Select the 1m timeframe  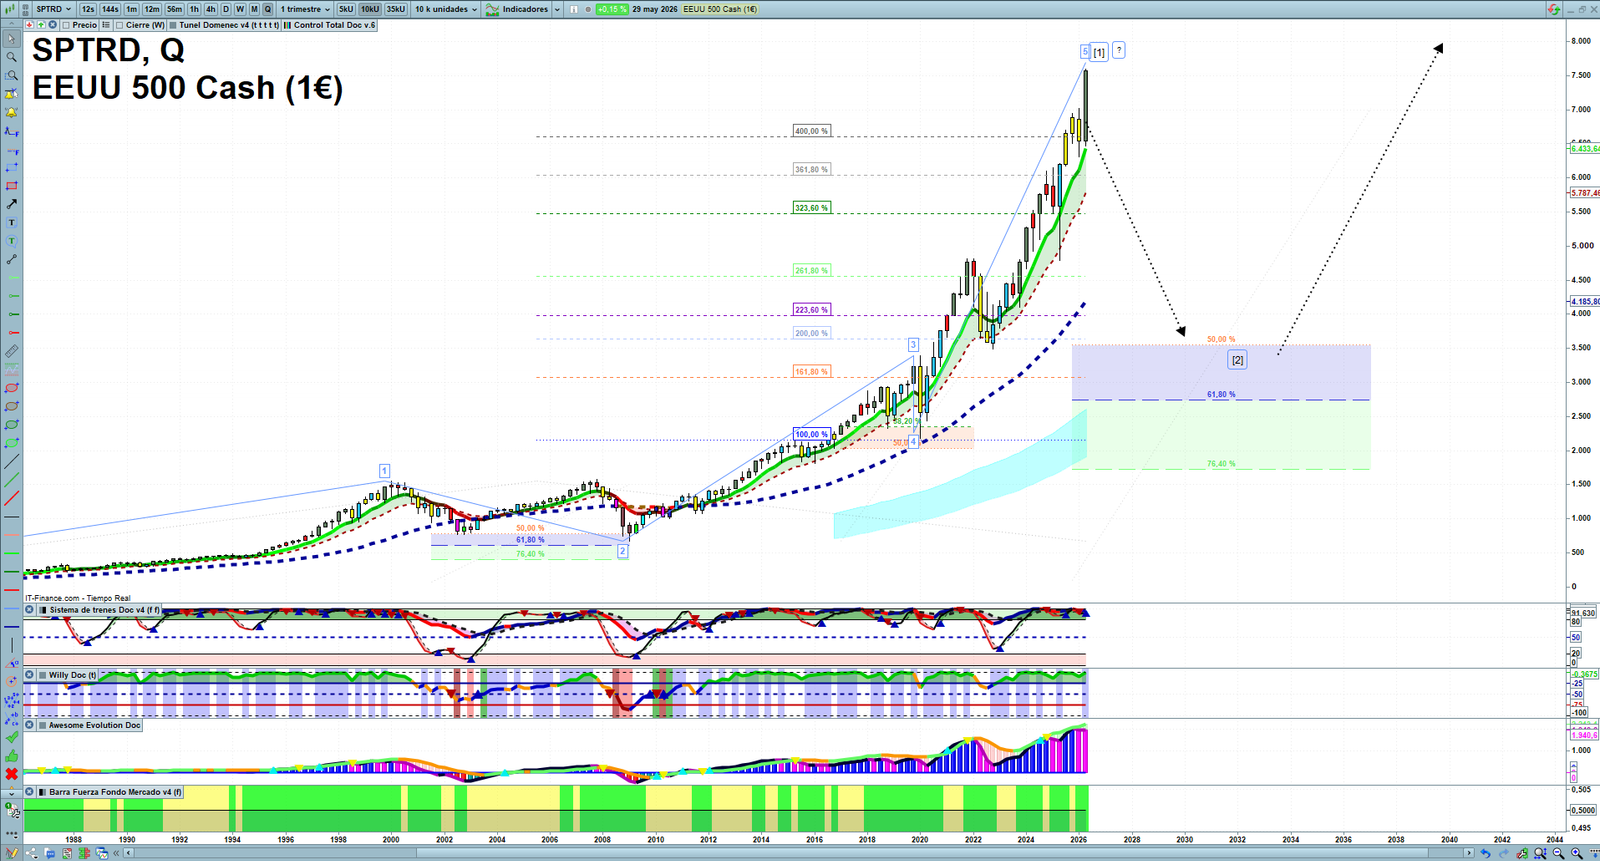point(132,9)
